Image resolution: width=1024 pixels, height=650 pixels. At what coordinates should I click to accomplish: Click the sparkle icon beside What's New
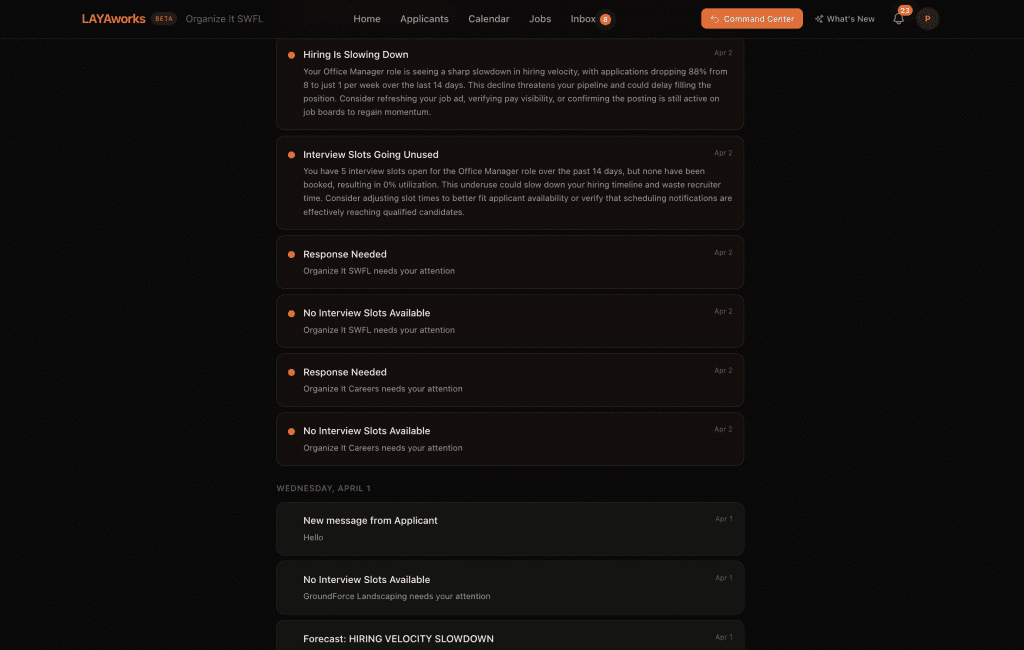(x=819, y=19)
